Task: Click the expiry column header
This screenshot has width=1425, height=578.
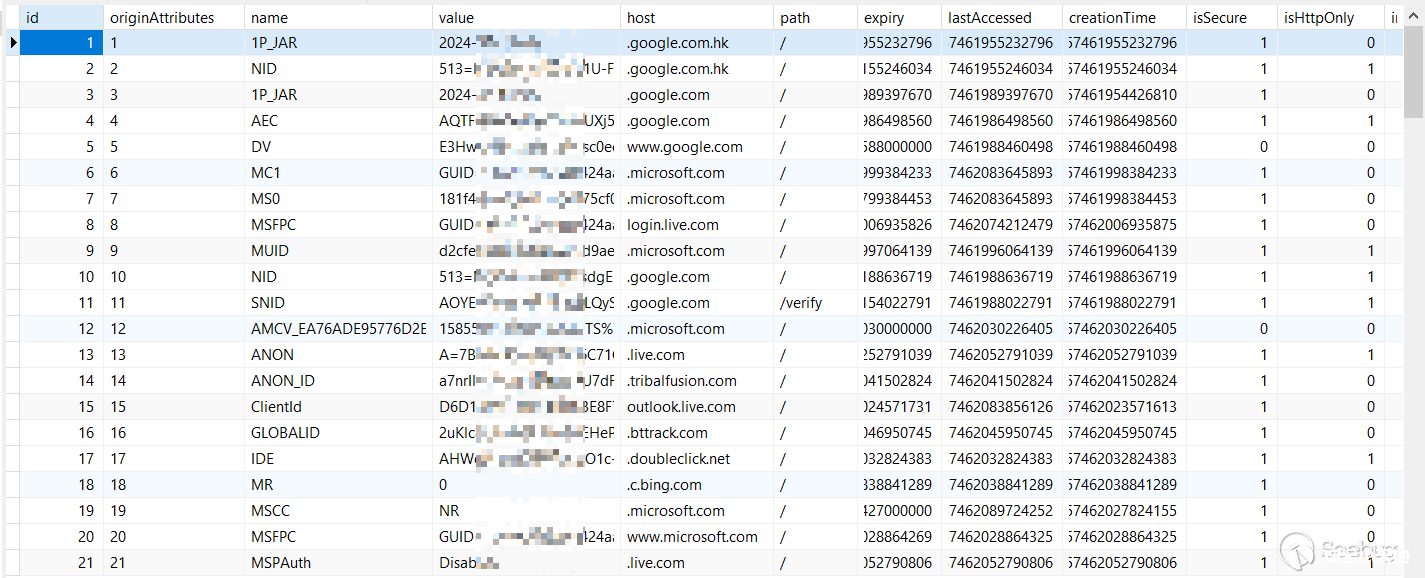Action: coord(899,18)
